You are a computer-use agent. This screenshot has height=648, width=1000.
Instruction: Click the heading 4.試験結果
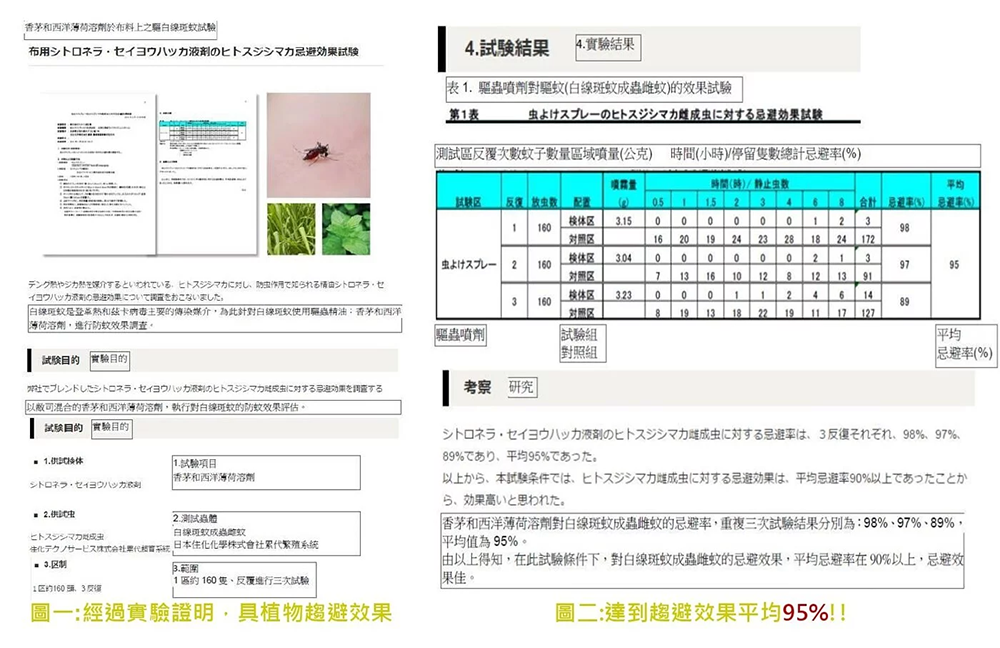click(x=507, y=48)
